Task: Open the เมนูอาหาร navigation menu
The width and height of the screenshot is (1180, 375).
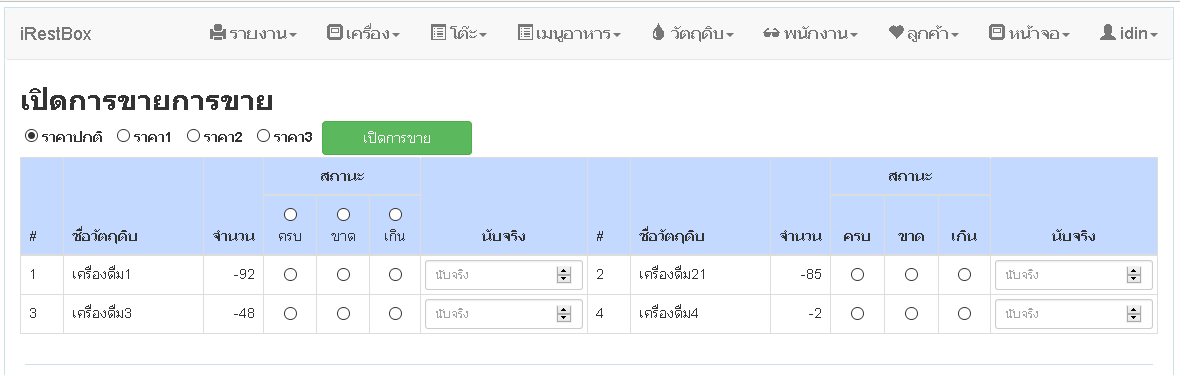Action: coord(569,33)
